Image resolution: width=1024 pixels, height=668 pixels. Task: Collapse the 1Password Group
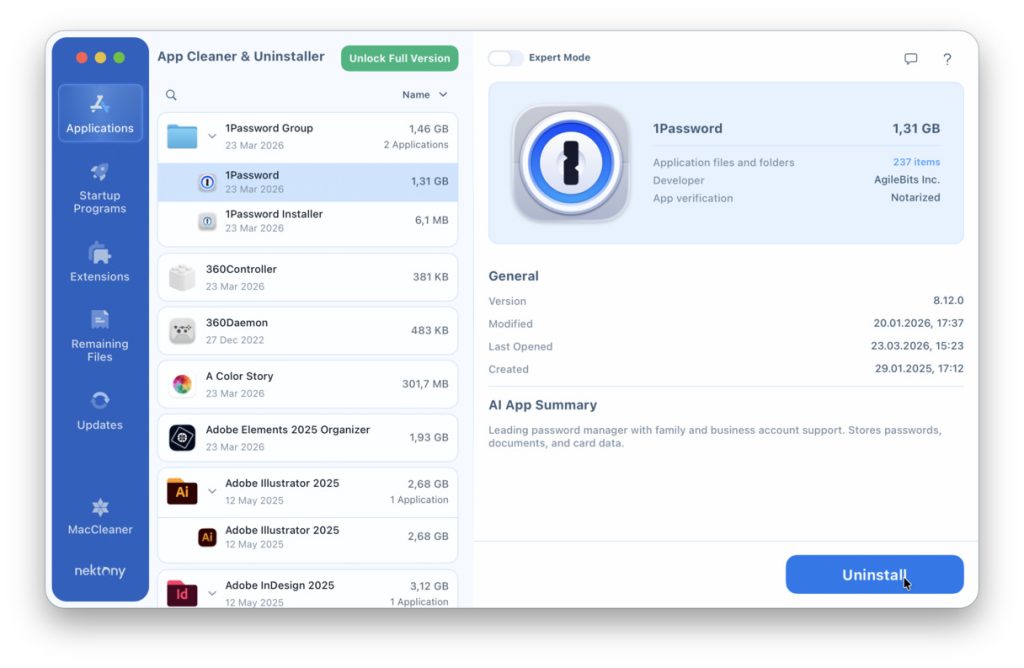click(x=212, y=136)
